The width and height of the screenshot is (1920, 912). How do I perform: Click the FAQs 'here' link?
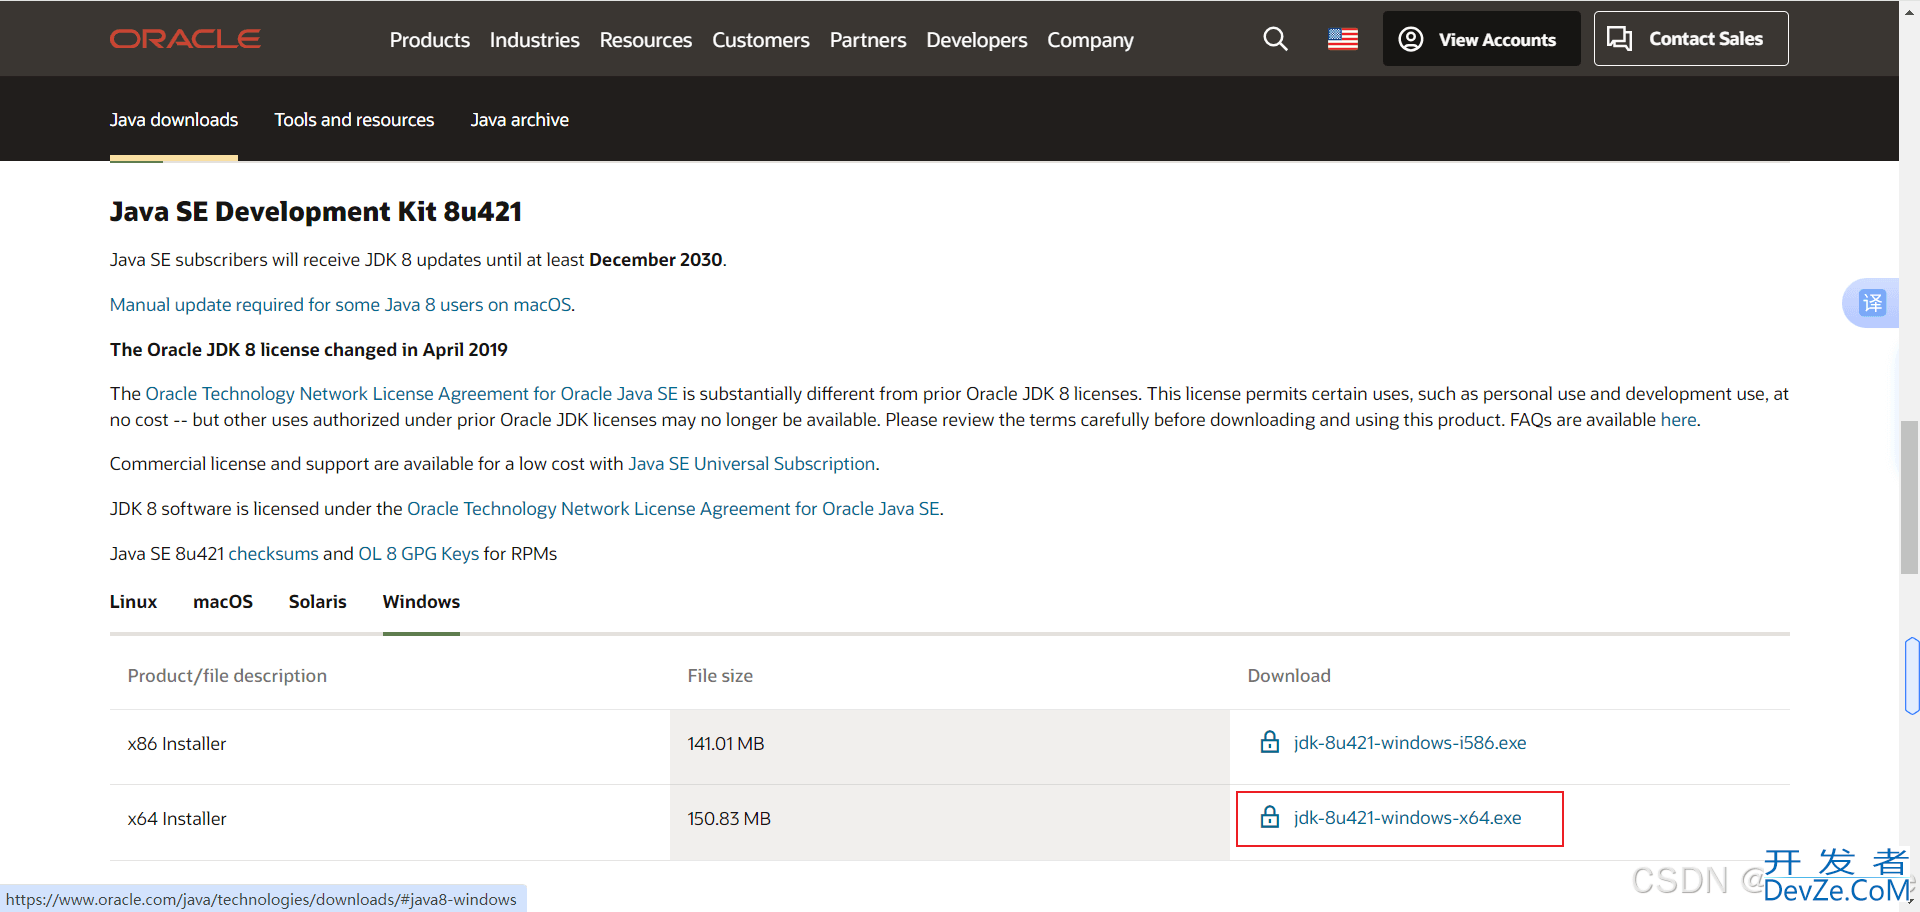(x=1678, y=420)
